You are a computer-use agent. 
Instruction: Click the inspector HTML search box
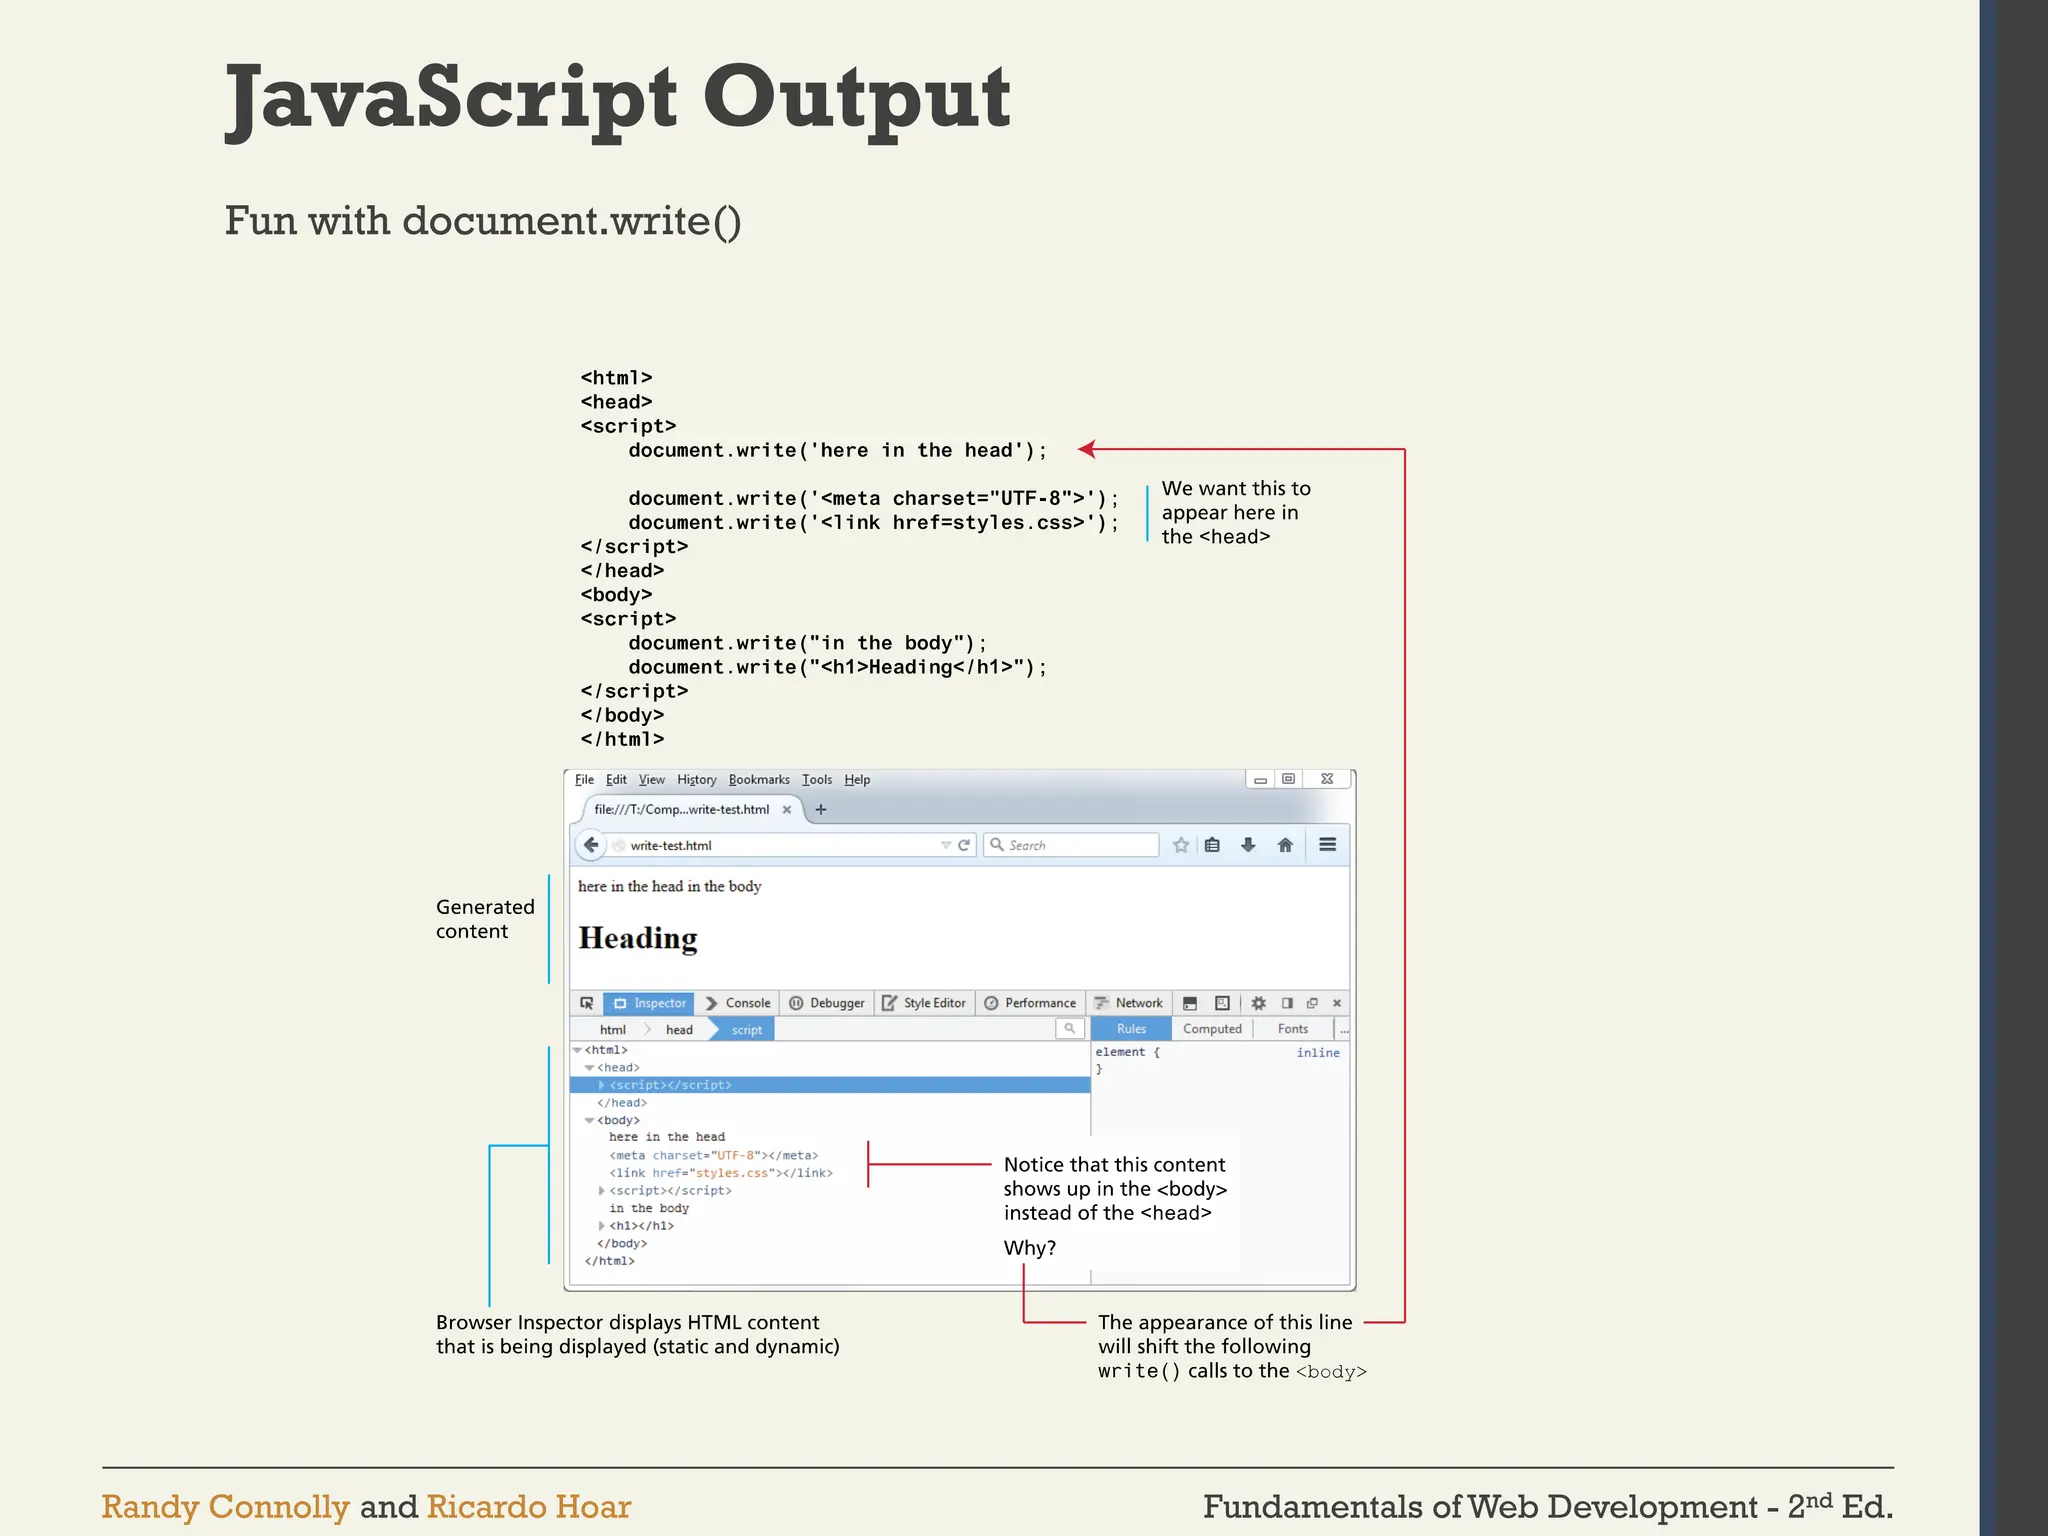point(1070,1029)
